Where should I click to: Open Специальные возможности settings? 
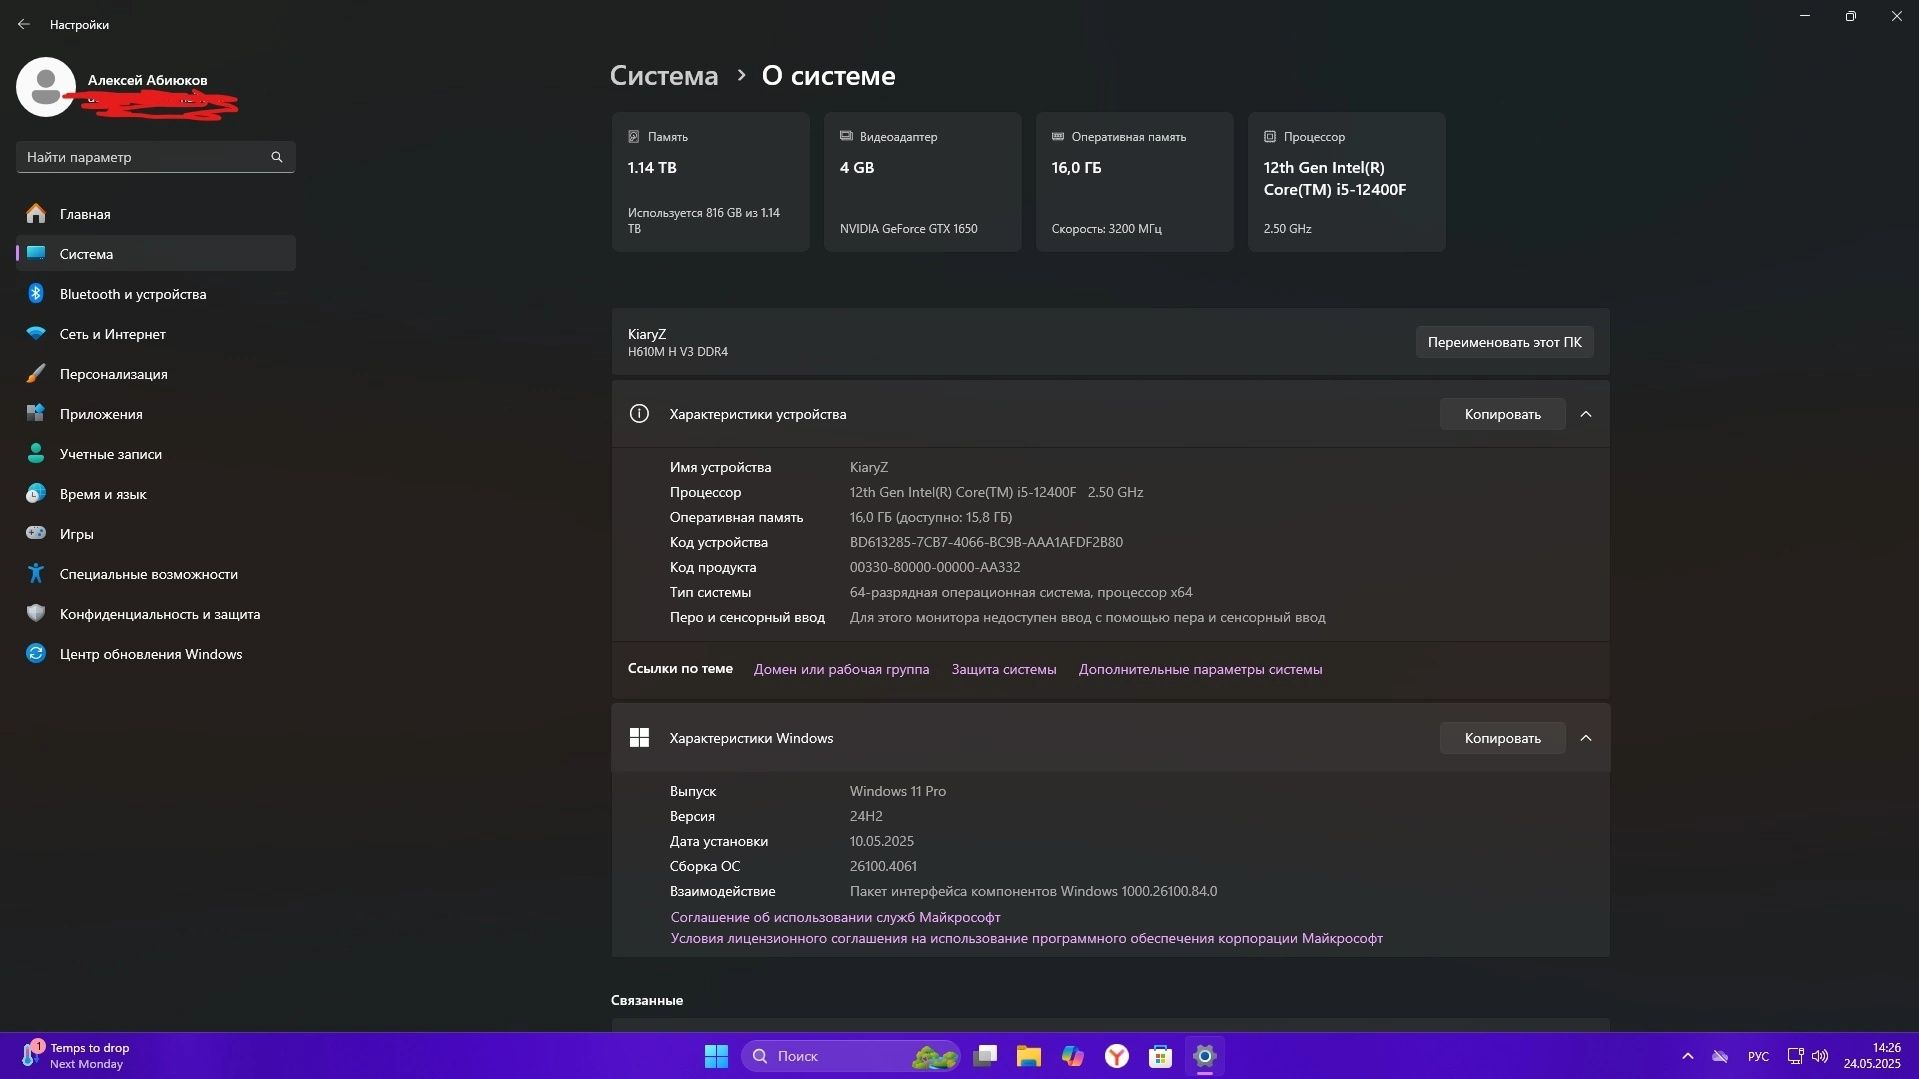155,574
